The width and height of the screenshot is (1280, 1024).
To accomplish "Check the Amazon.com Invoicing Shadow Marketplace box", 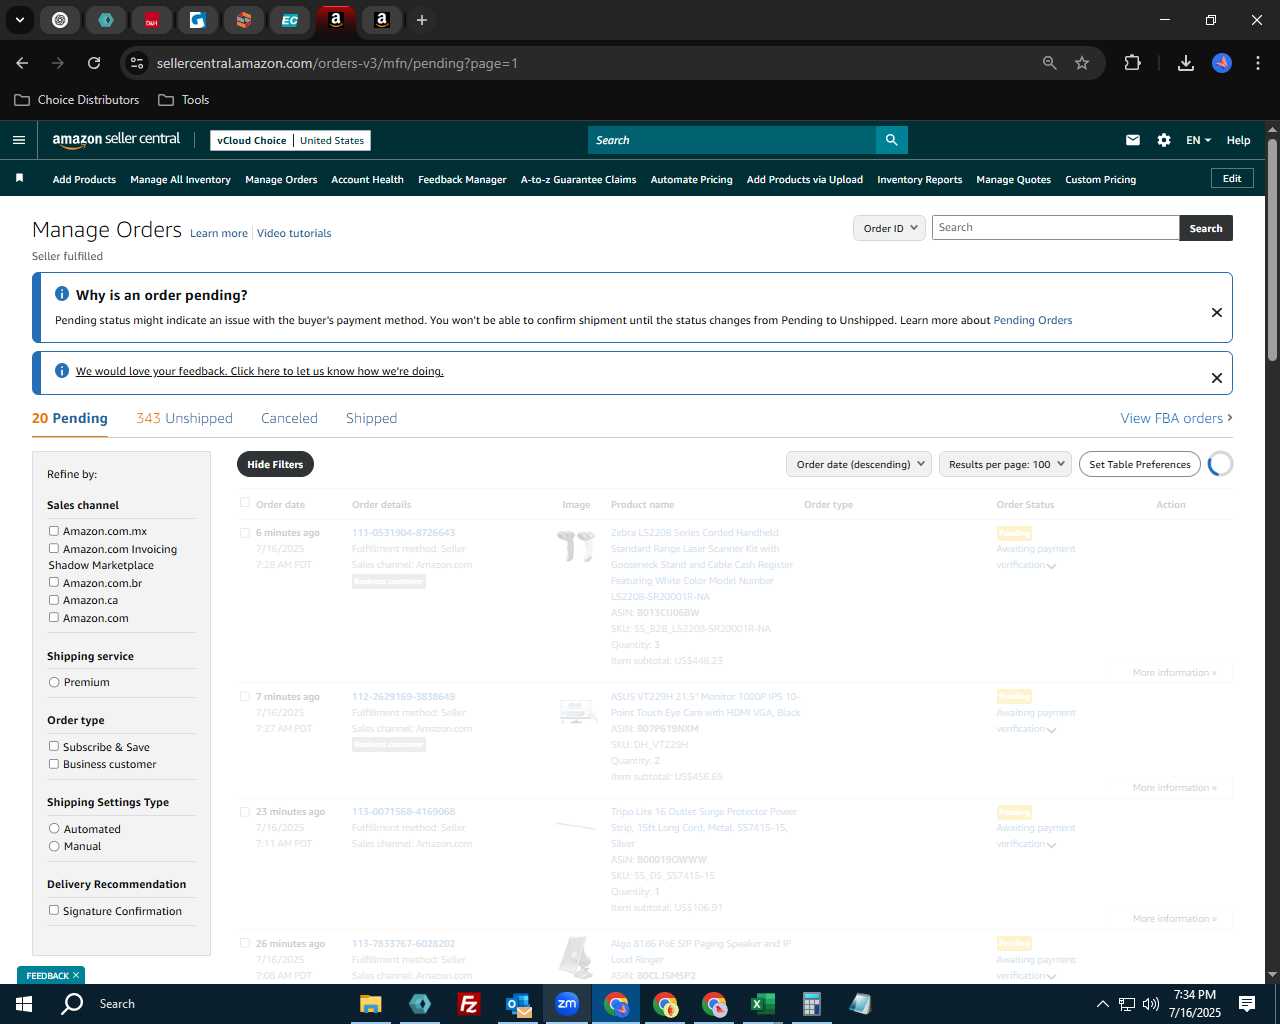I will point(54,548).
